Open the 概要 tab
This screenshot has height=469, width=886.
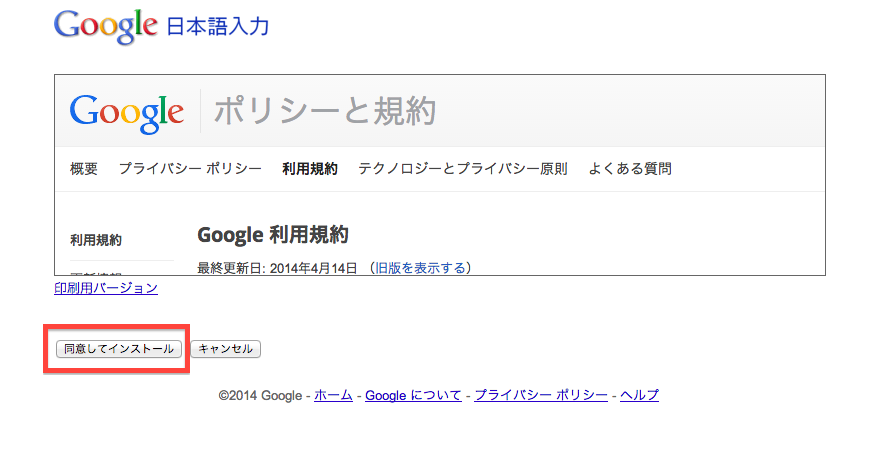84,169
